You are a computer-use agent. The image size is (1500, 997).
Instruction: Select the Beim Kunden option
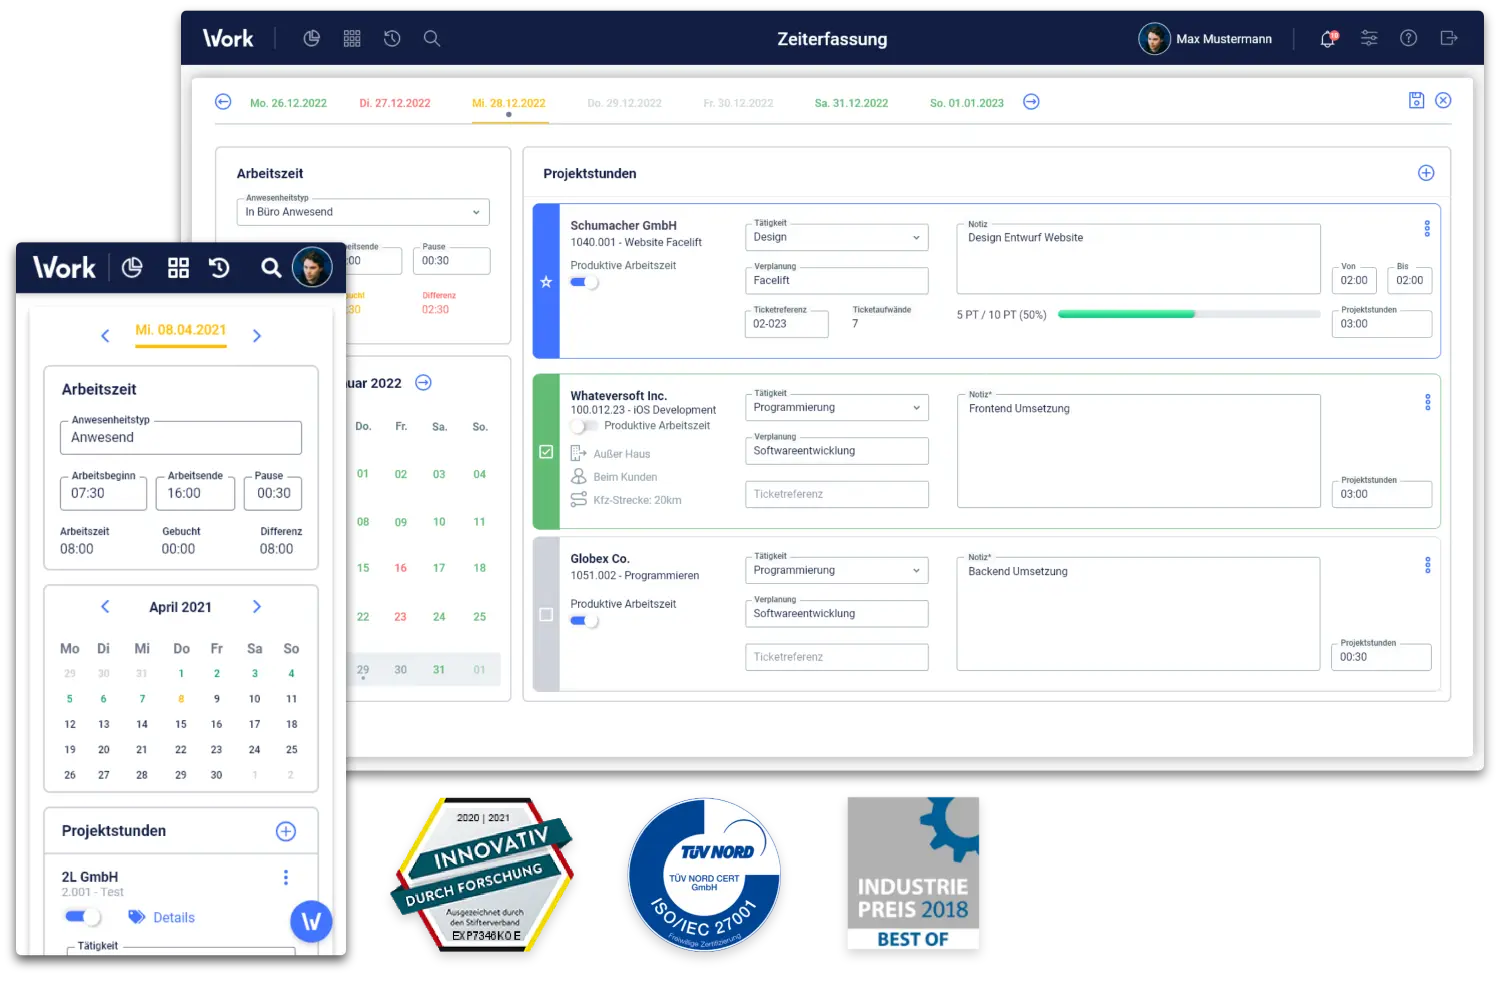[x=614, y=477]
